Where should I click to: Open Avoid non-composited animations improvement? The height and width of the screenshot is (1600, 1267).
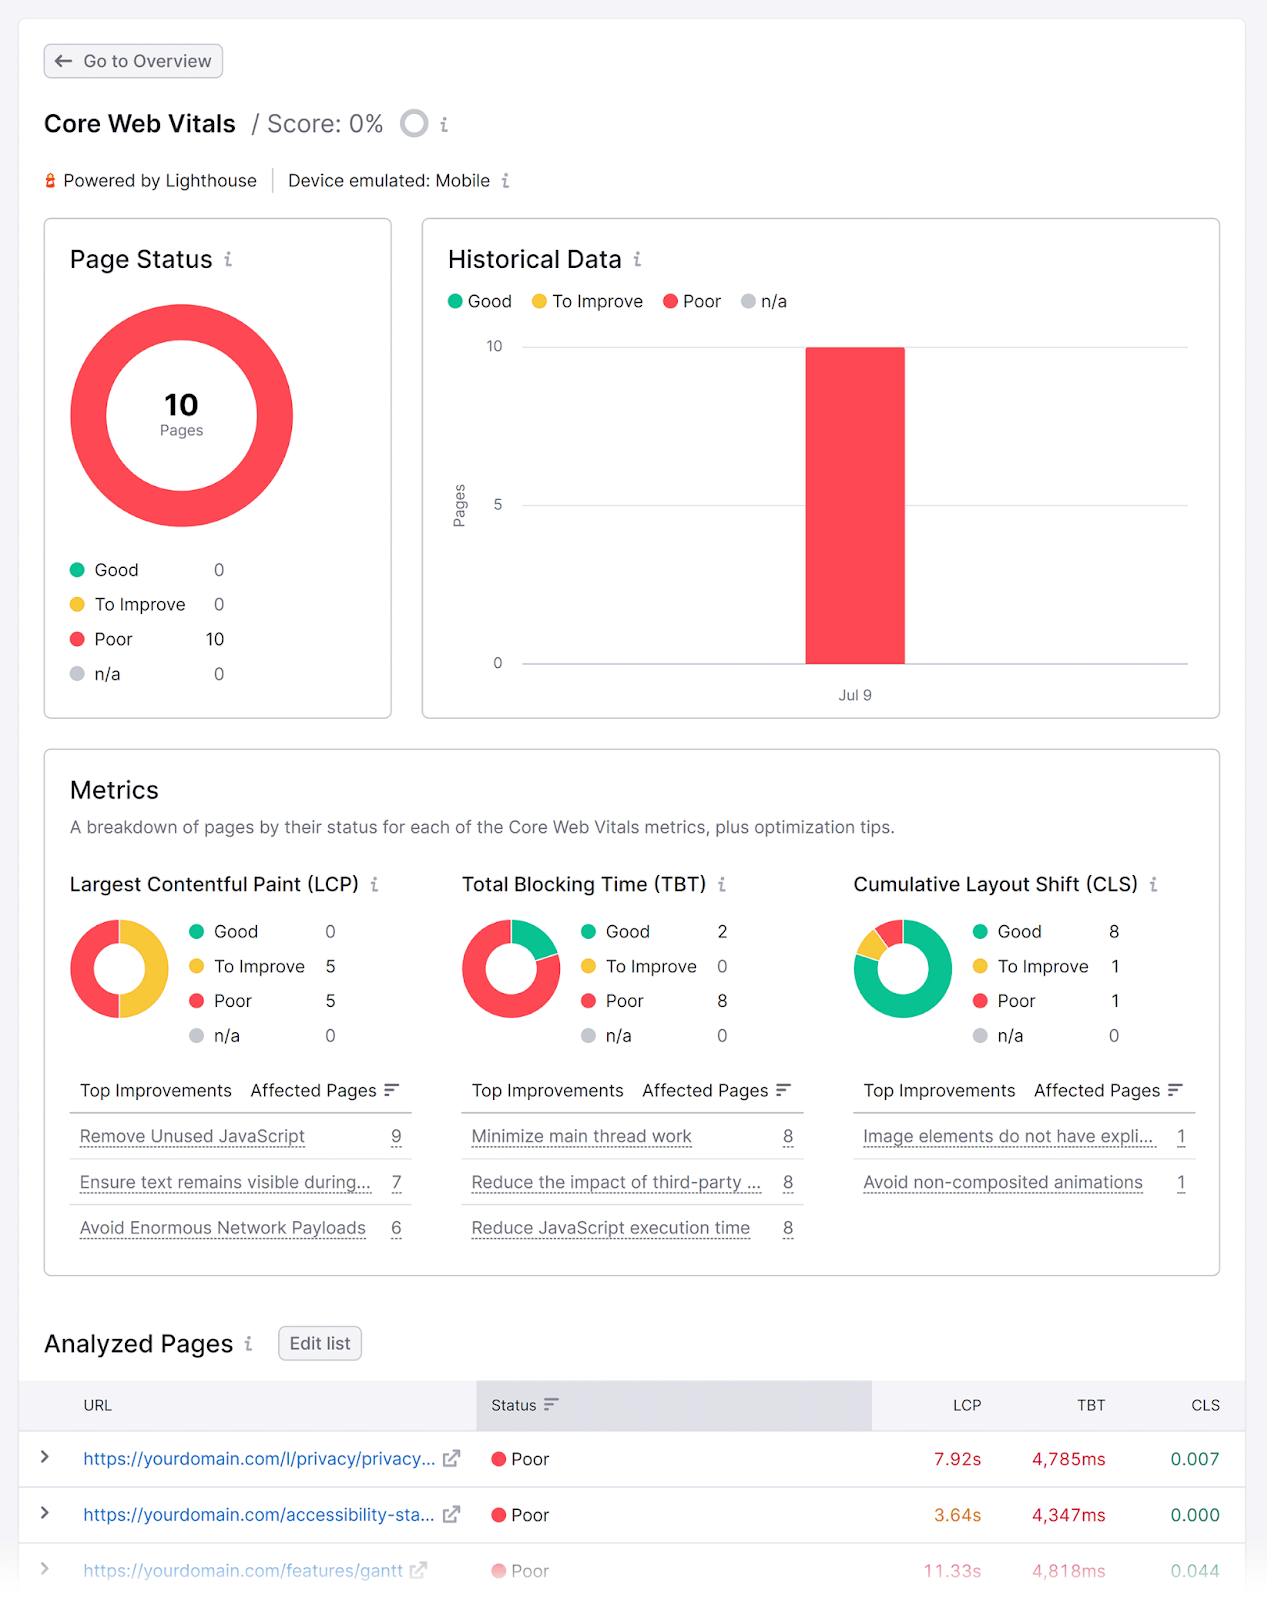pyautogui.click(x=1003, y=1182)
